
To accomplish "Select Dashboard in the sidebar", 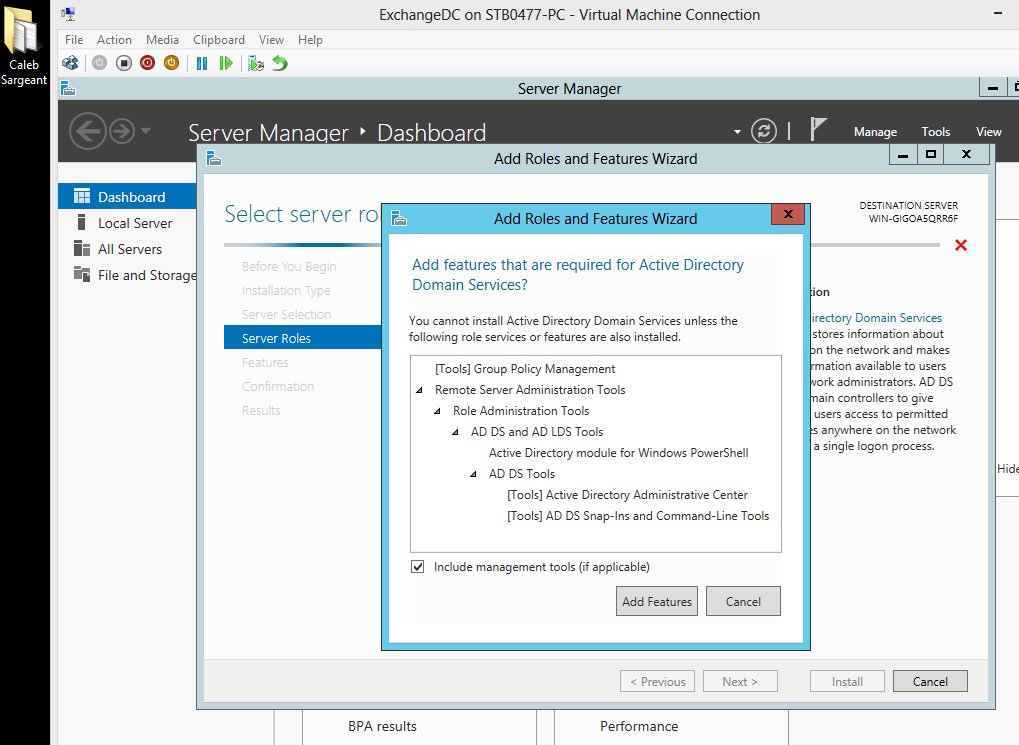I will click(x=127, y=196).
